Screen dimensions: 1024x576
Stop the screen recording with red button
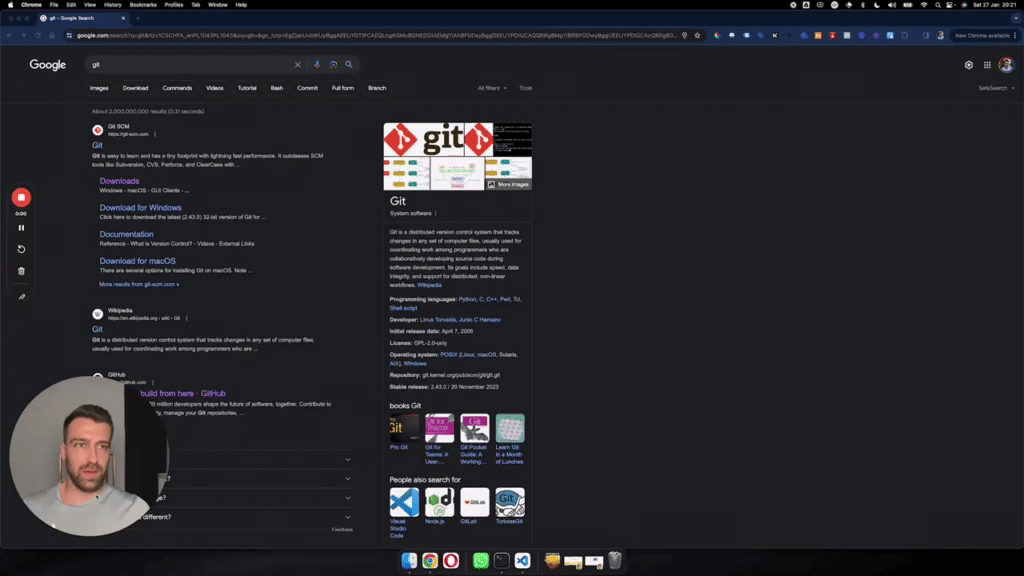coord(21,197)
